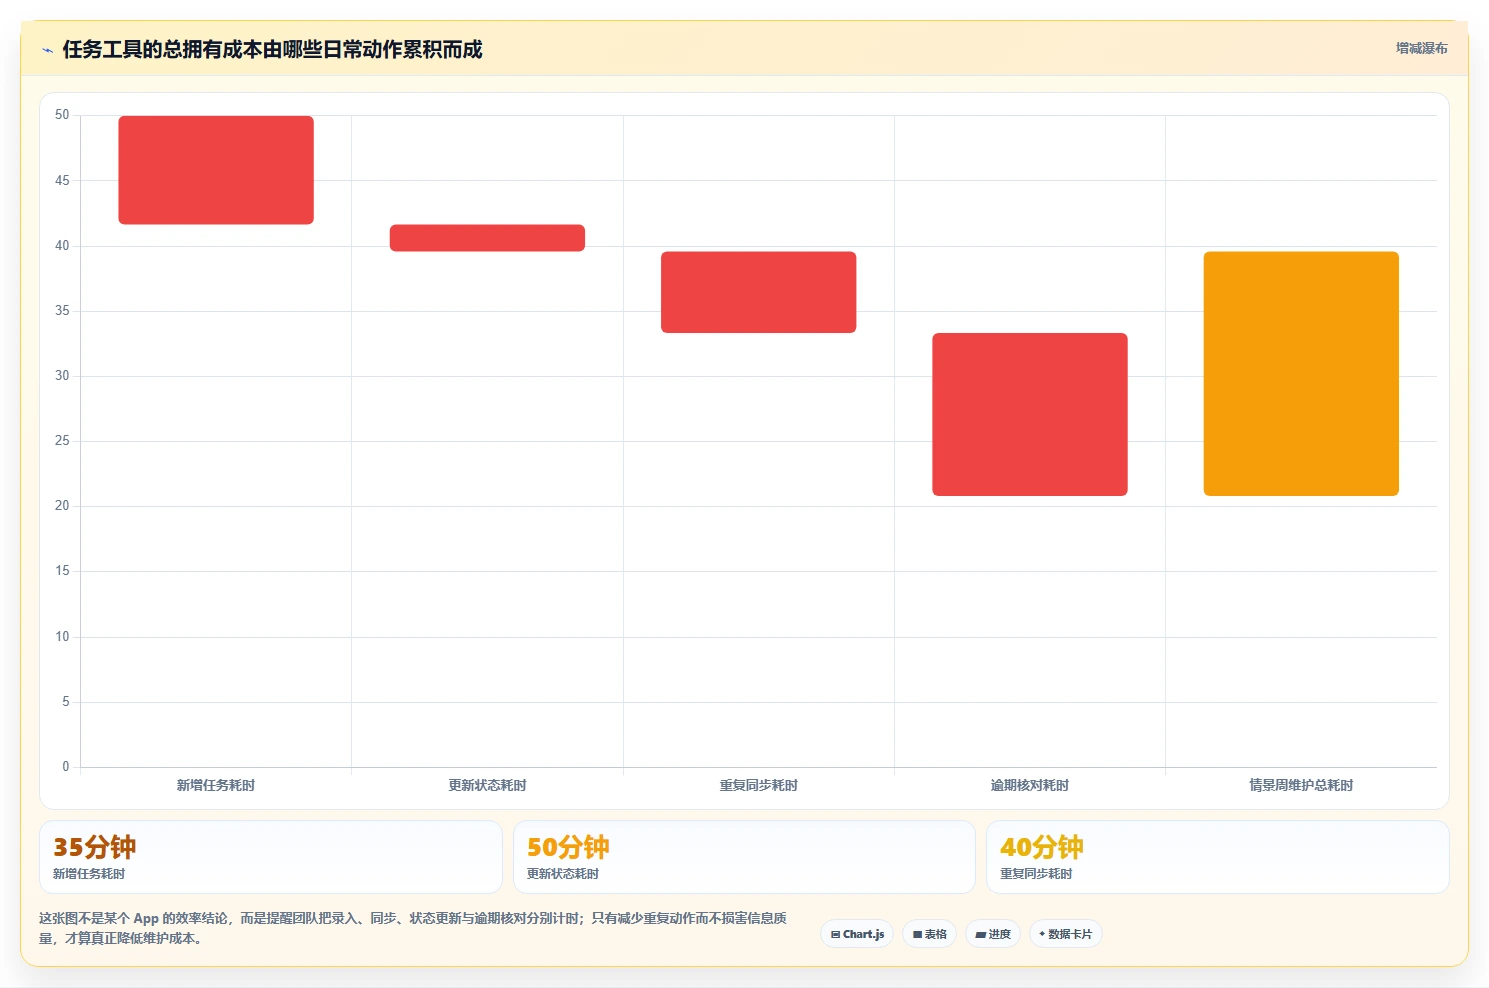Open the 40分钟 stat card
The height and width of the screenshot is (988, 1489).
pos(1217,857)
